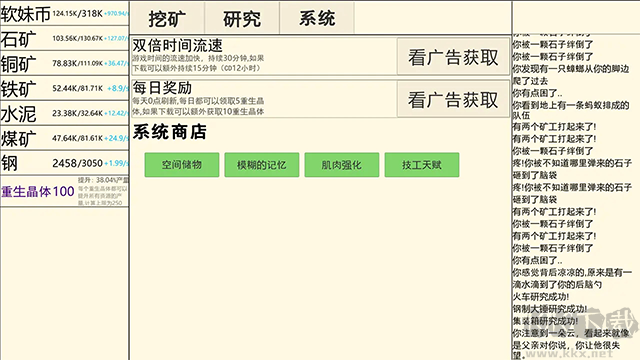Click 看广告获取 for 双倍时间流速
Viewport: 640px width, 360px height.
tap(453, 57)
